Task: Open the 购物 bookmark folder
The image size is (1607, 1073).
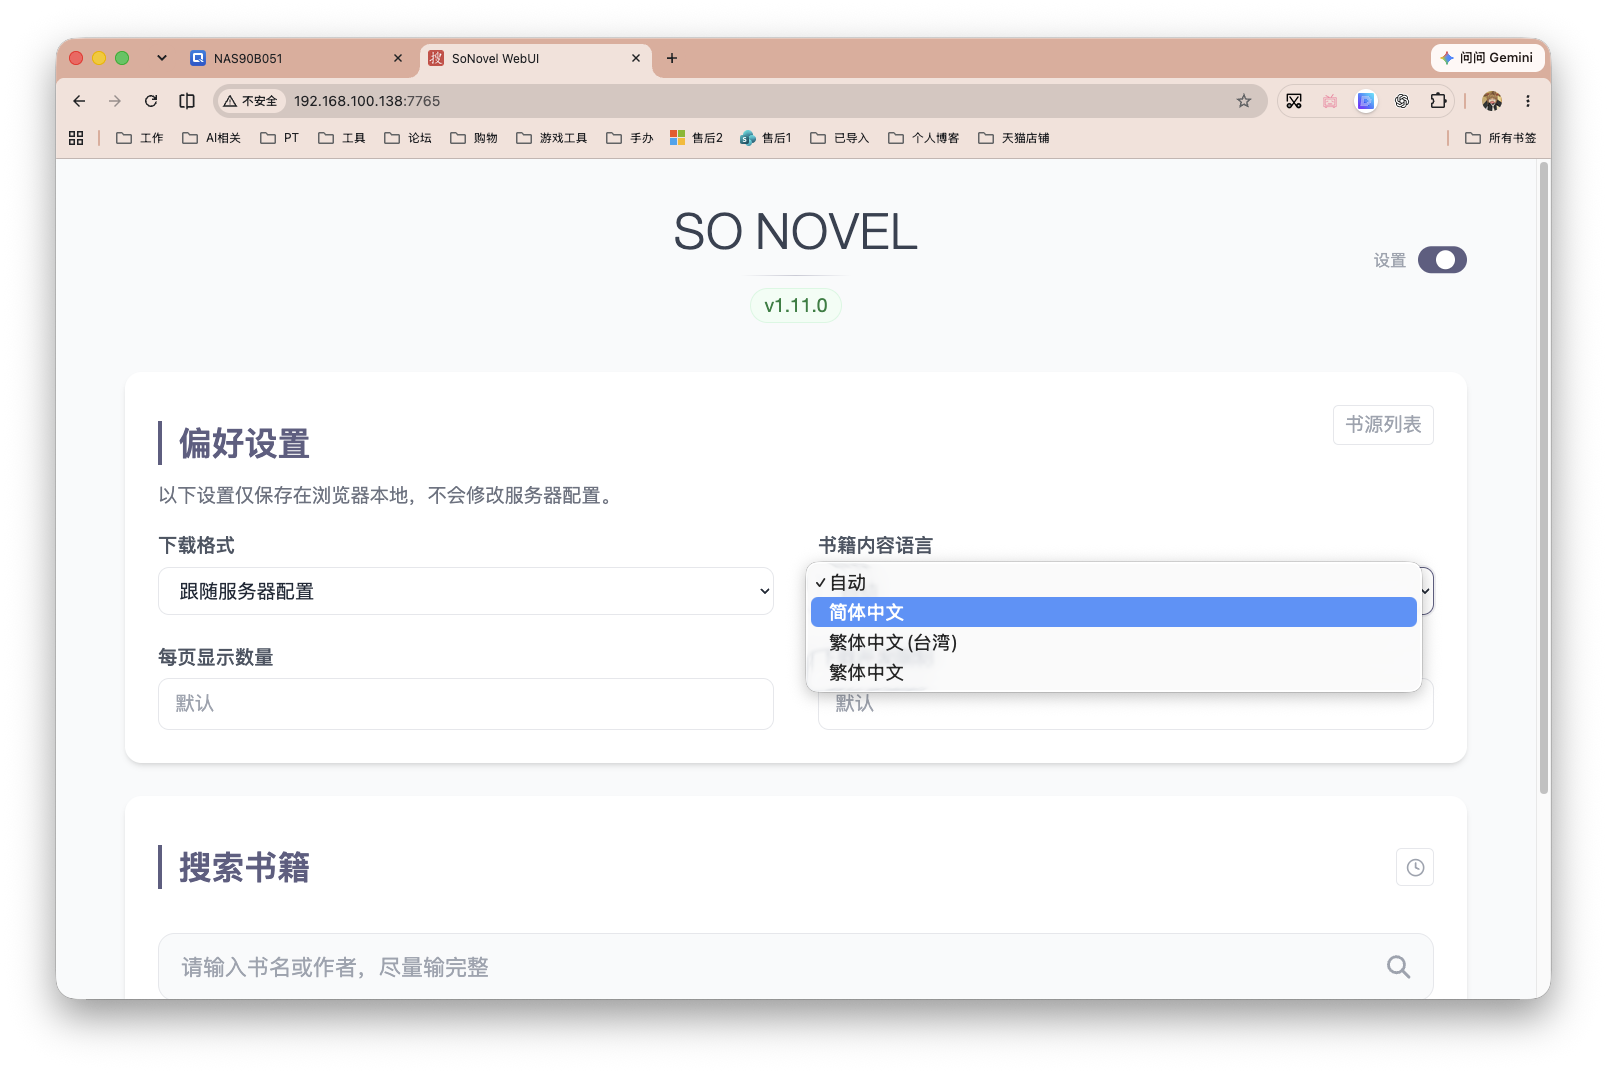Action: pos(473,138)
